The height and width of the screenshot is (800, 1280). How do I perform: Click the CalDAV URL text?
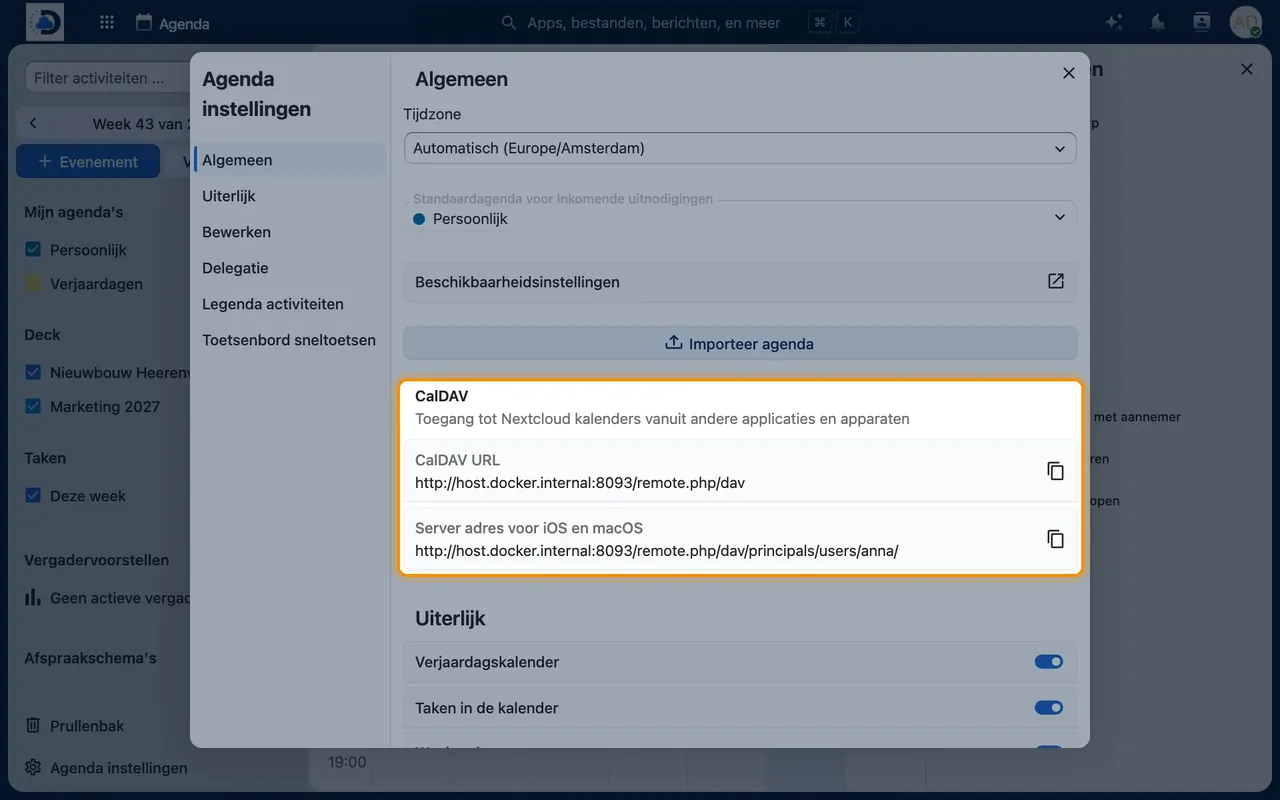[580, 483]
